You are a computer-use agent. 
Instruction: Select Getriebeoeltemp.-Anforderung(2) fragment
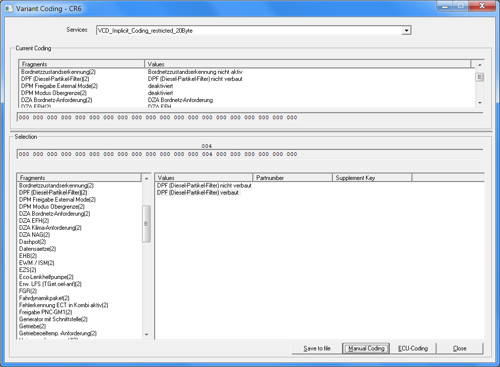[x=58, y=333]
